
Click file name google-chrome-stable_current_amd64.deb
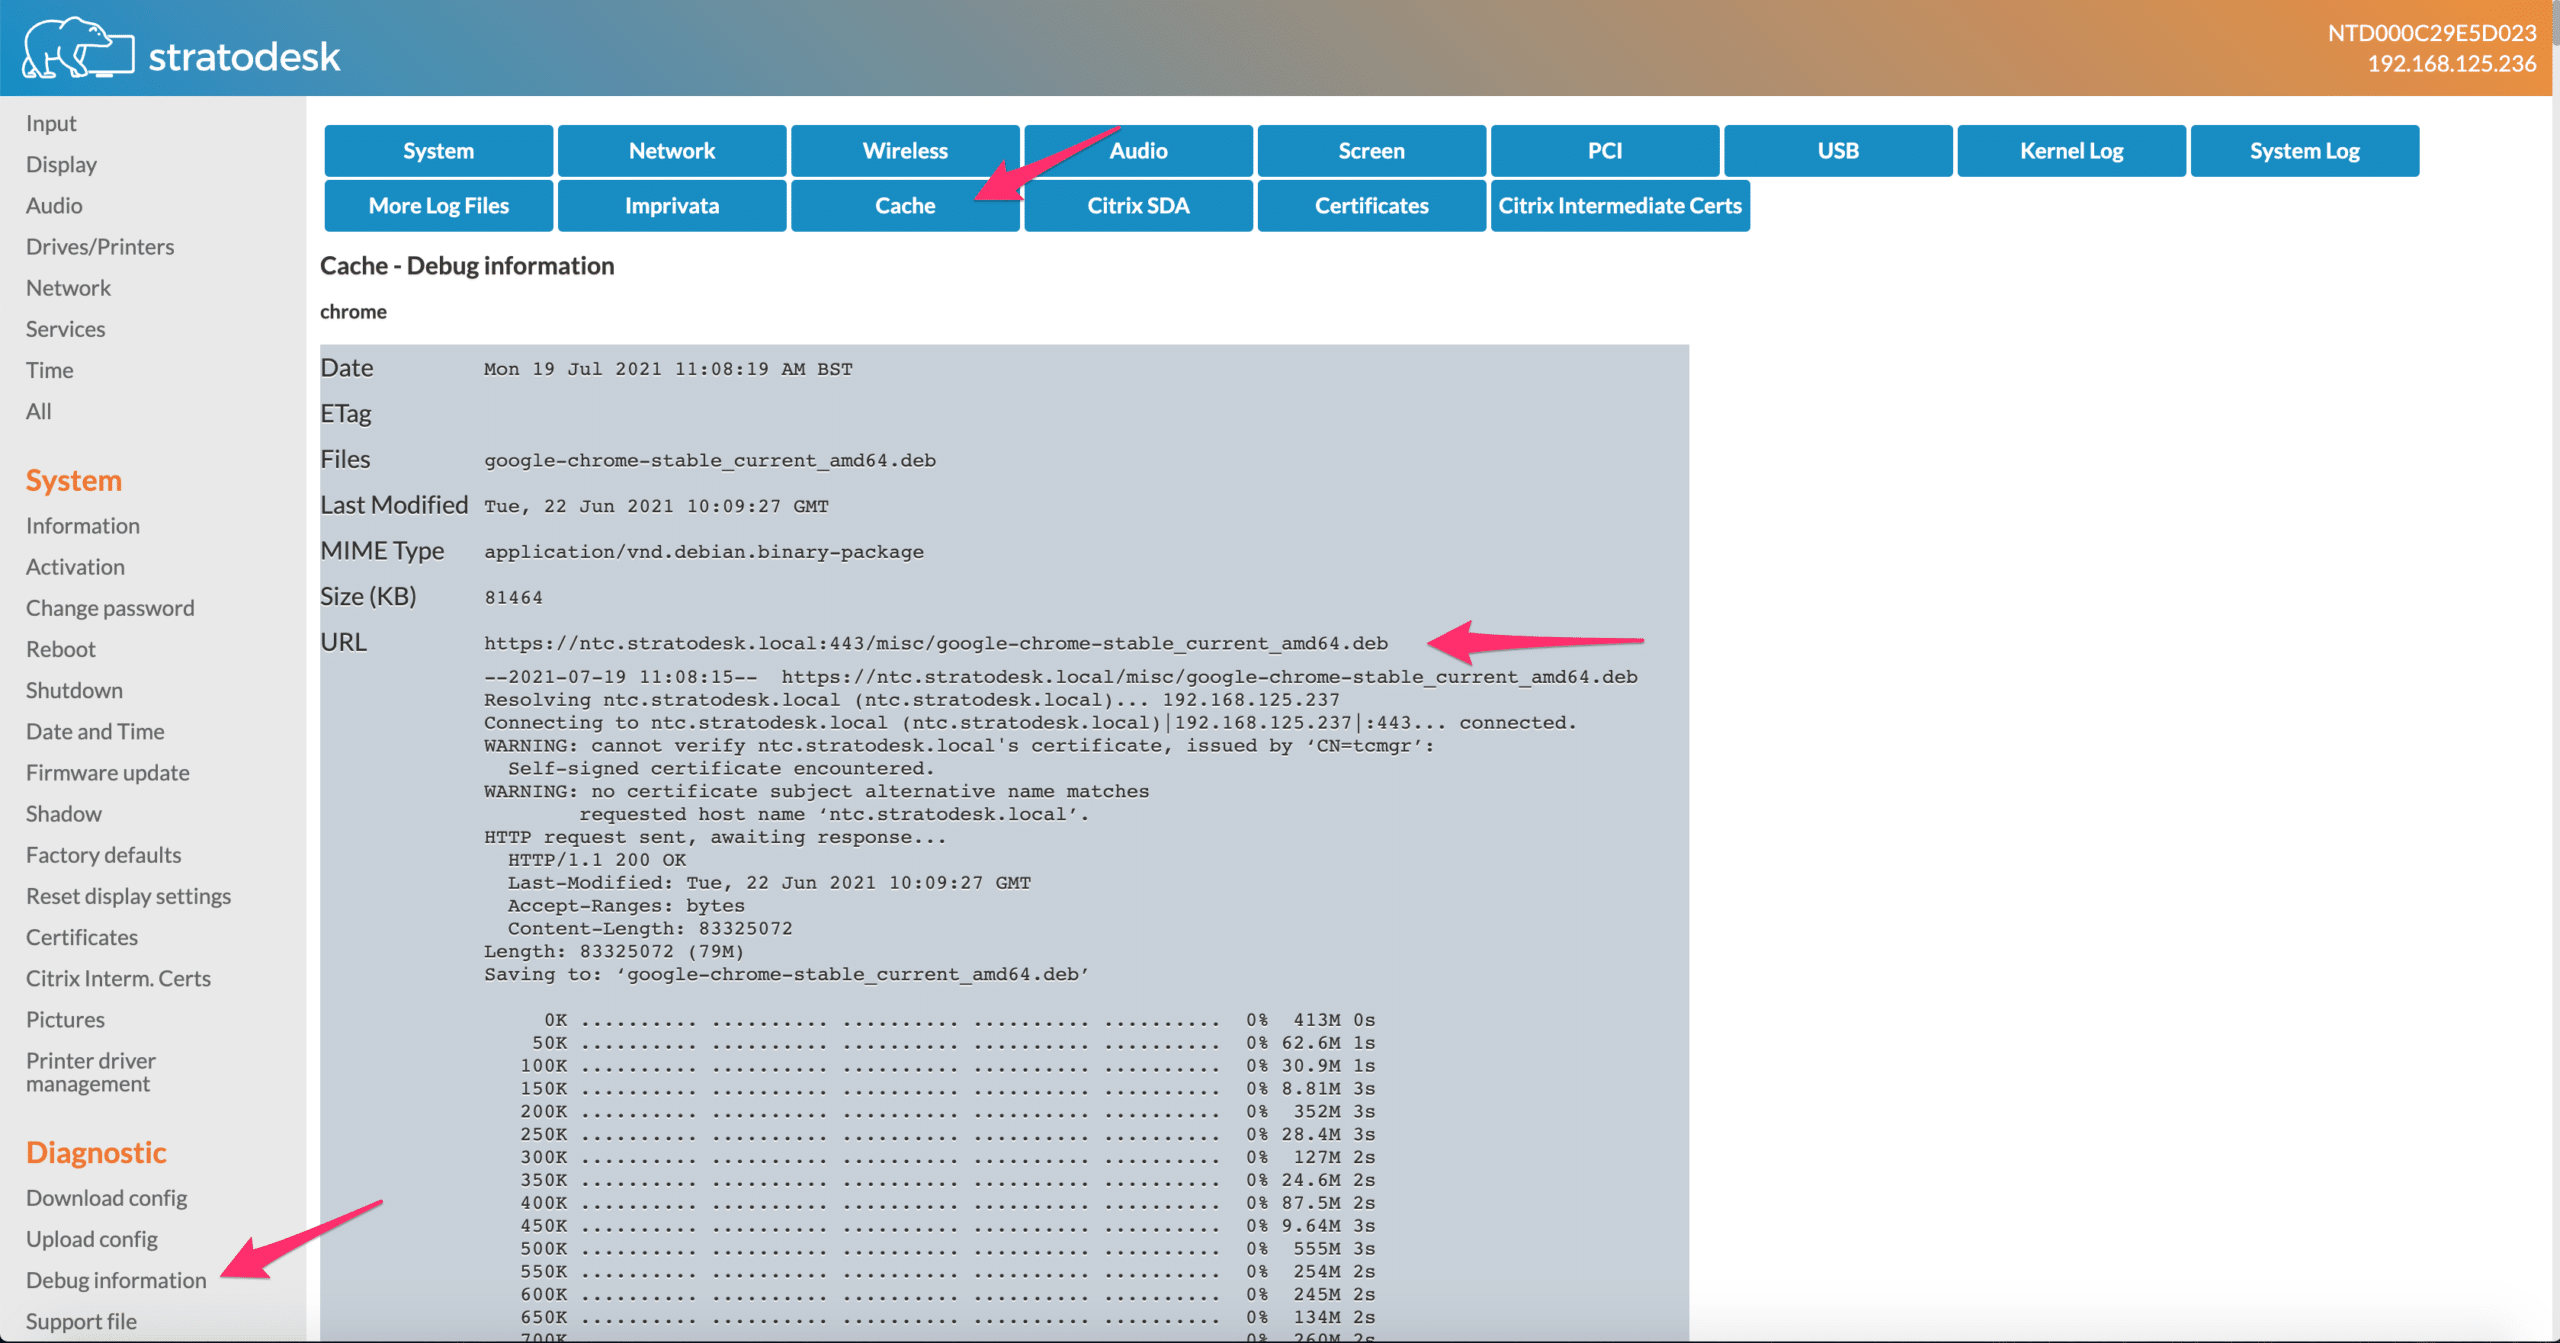[x=710, y=460]
